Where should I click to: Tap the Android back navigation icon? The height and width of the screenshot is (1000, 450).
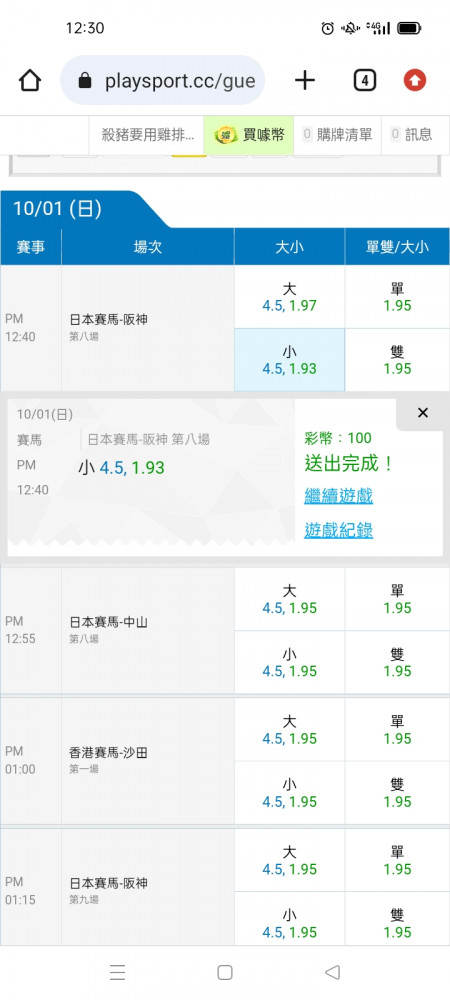click(x=332, y=972)
